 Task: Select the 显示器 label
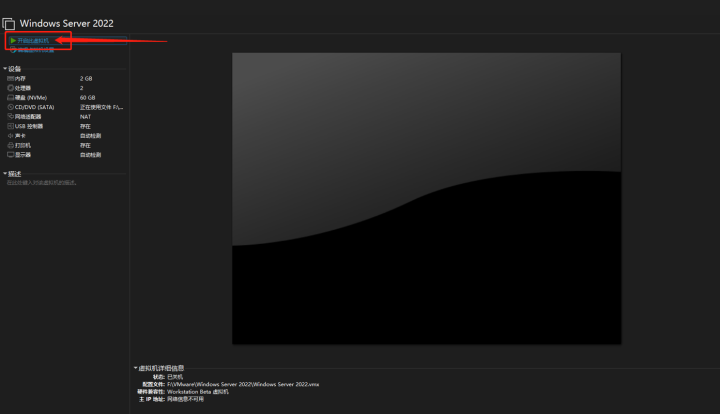click(23, 155)
